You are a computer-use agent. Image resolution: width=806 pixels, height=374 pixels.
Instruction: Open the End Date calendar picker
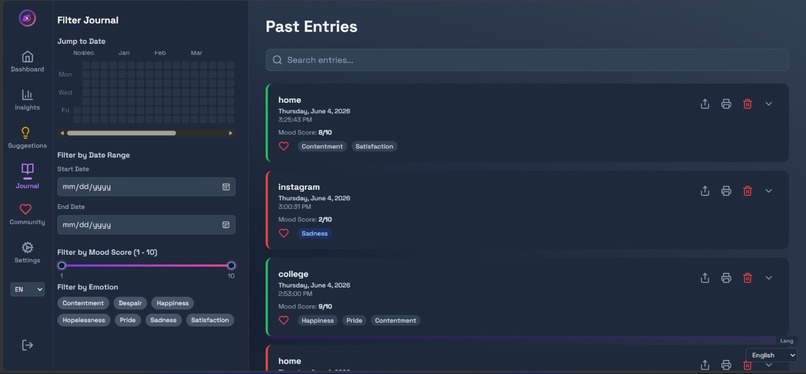(x=226, y=225)
